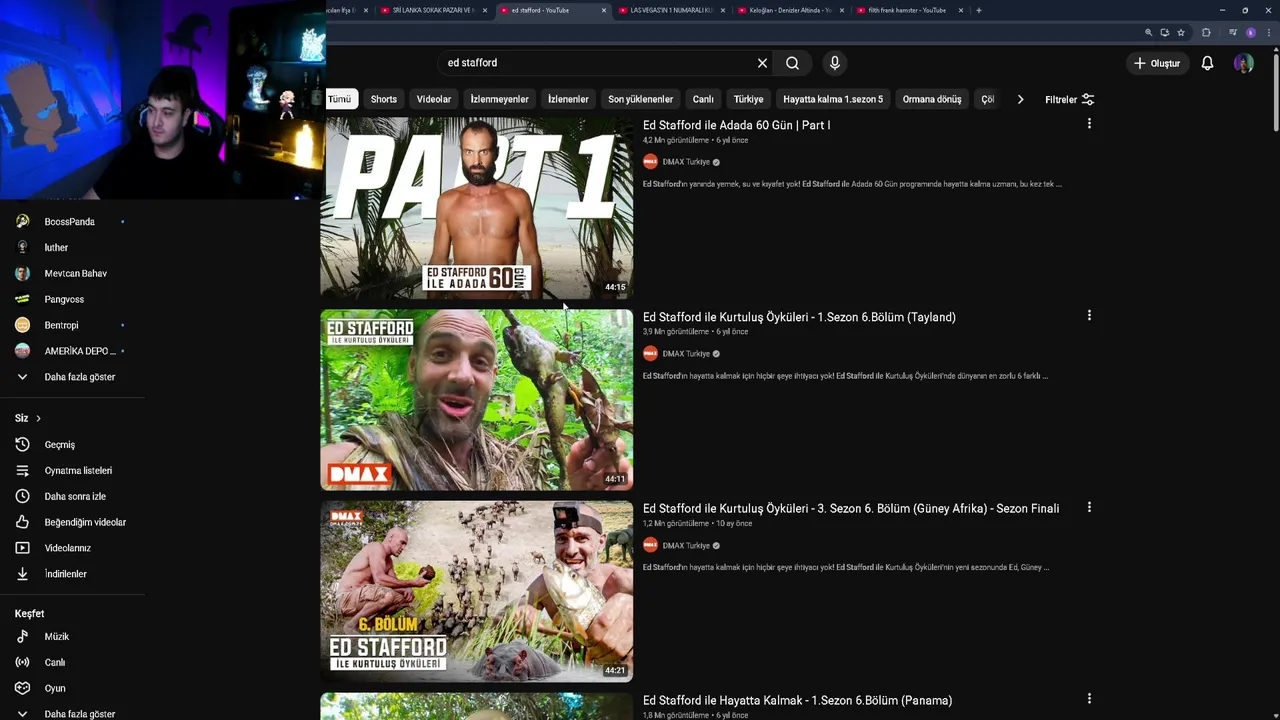
Task: Select the Türkiye filter chip
Action: click(x=748, y=99)
